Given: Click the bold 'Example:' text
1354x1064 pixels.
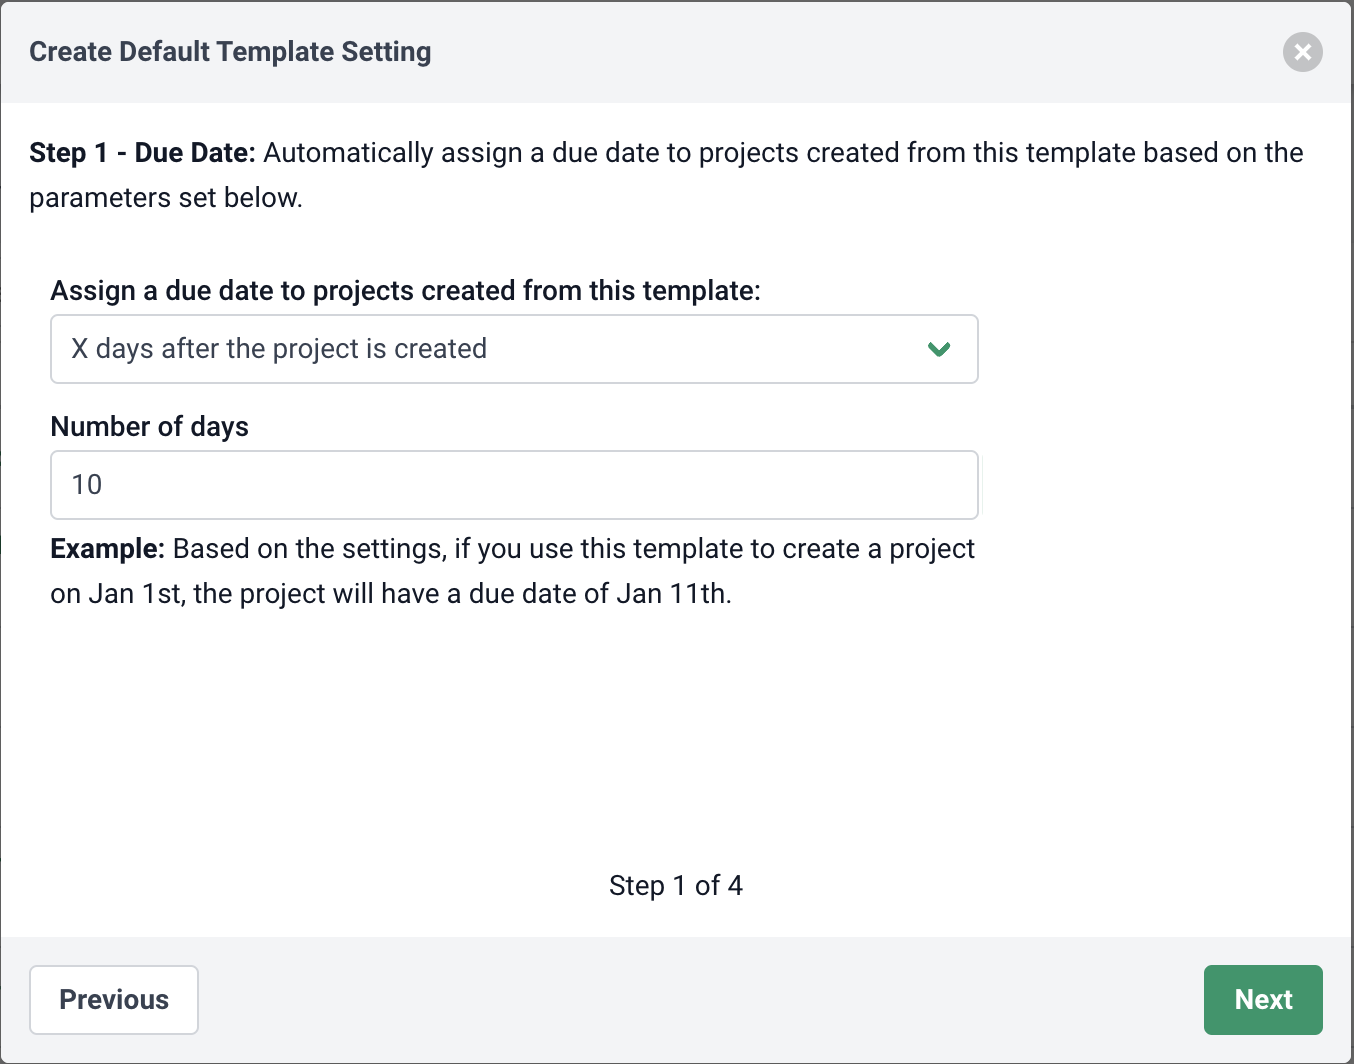Looking at the screenshot, I should tap(108, 549).
